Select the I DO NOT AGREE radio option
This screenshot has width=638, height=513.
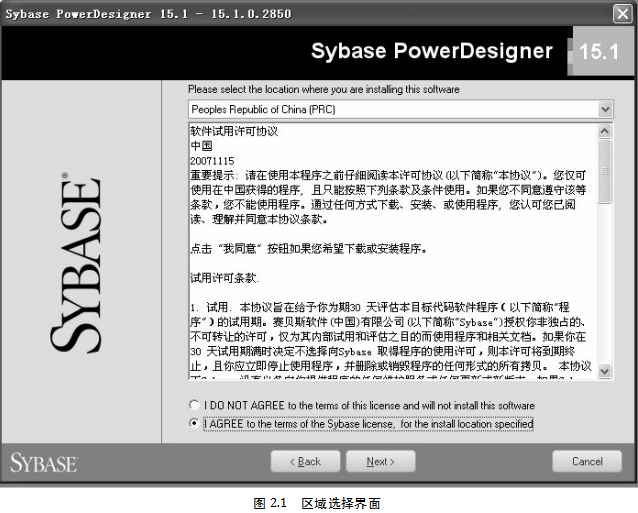pyautogui.click(x=194, y=405)
